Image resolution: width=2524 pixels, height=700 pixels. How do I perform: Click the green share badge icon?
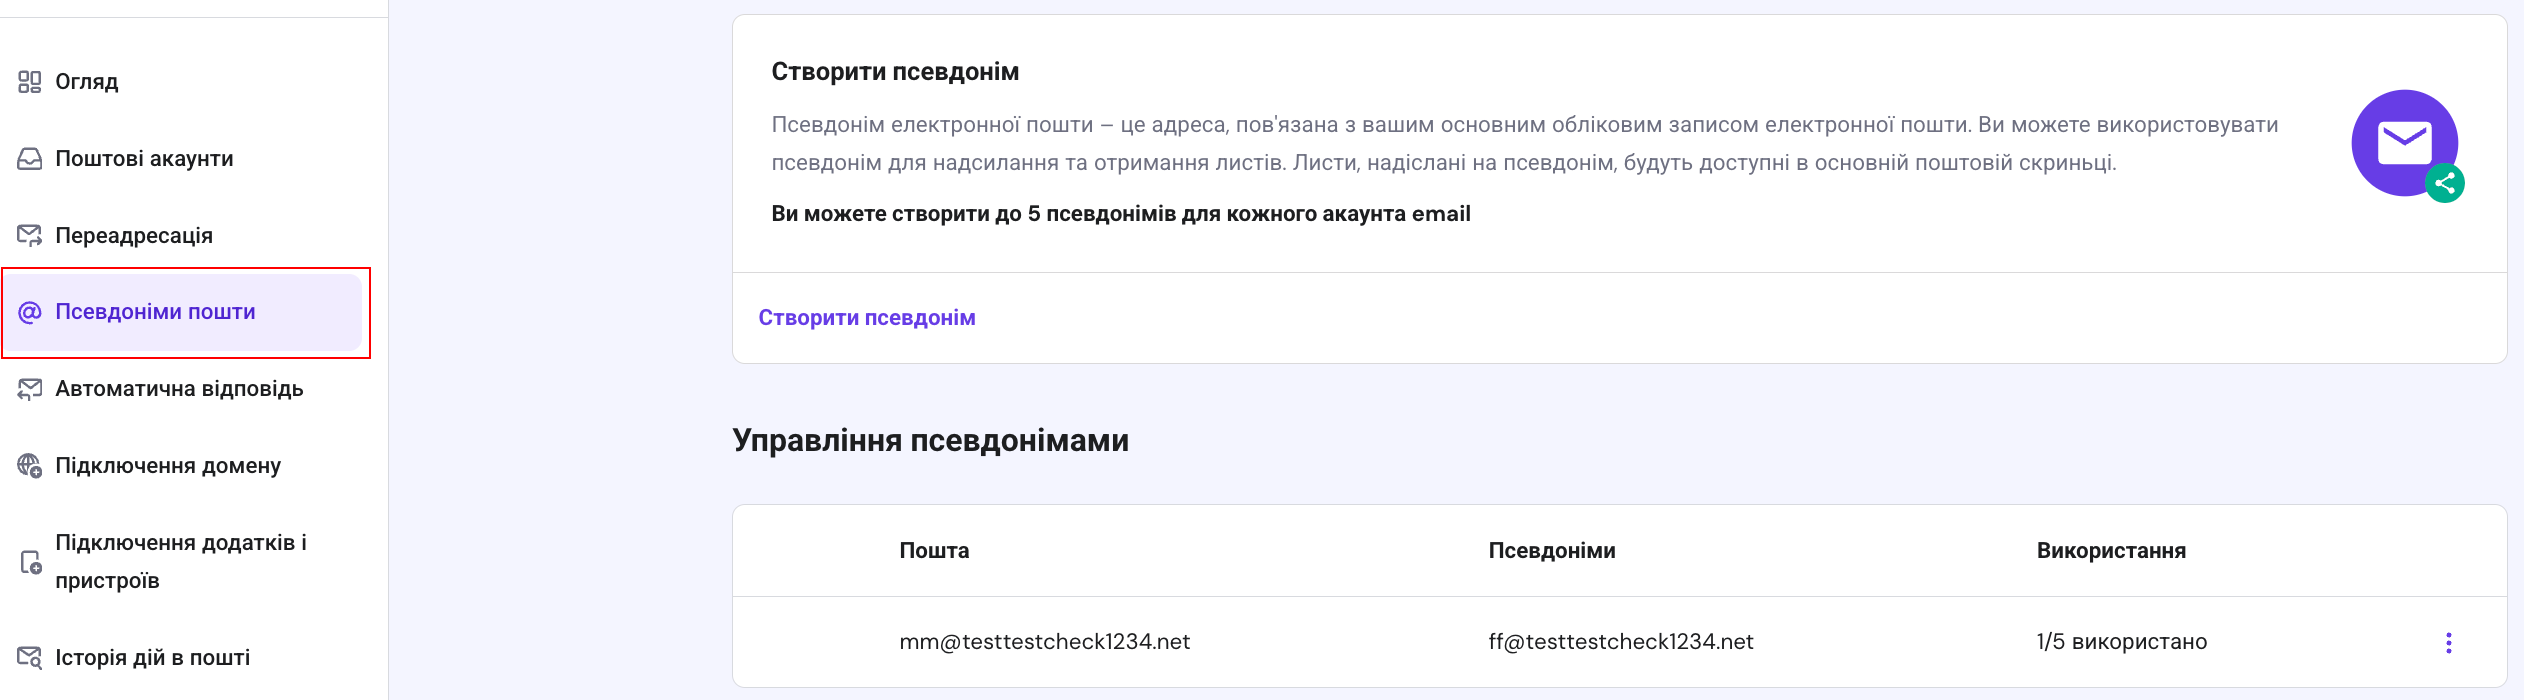click(2445, 183)
